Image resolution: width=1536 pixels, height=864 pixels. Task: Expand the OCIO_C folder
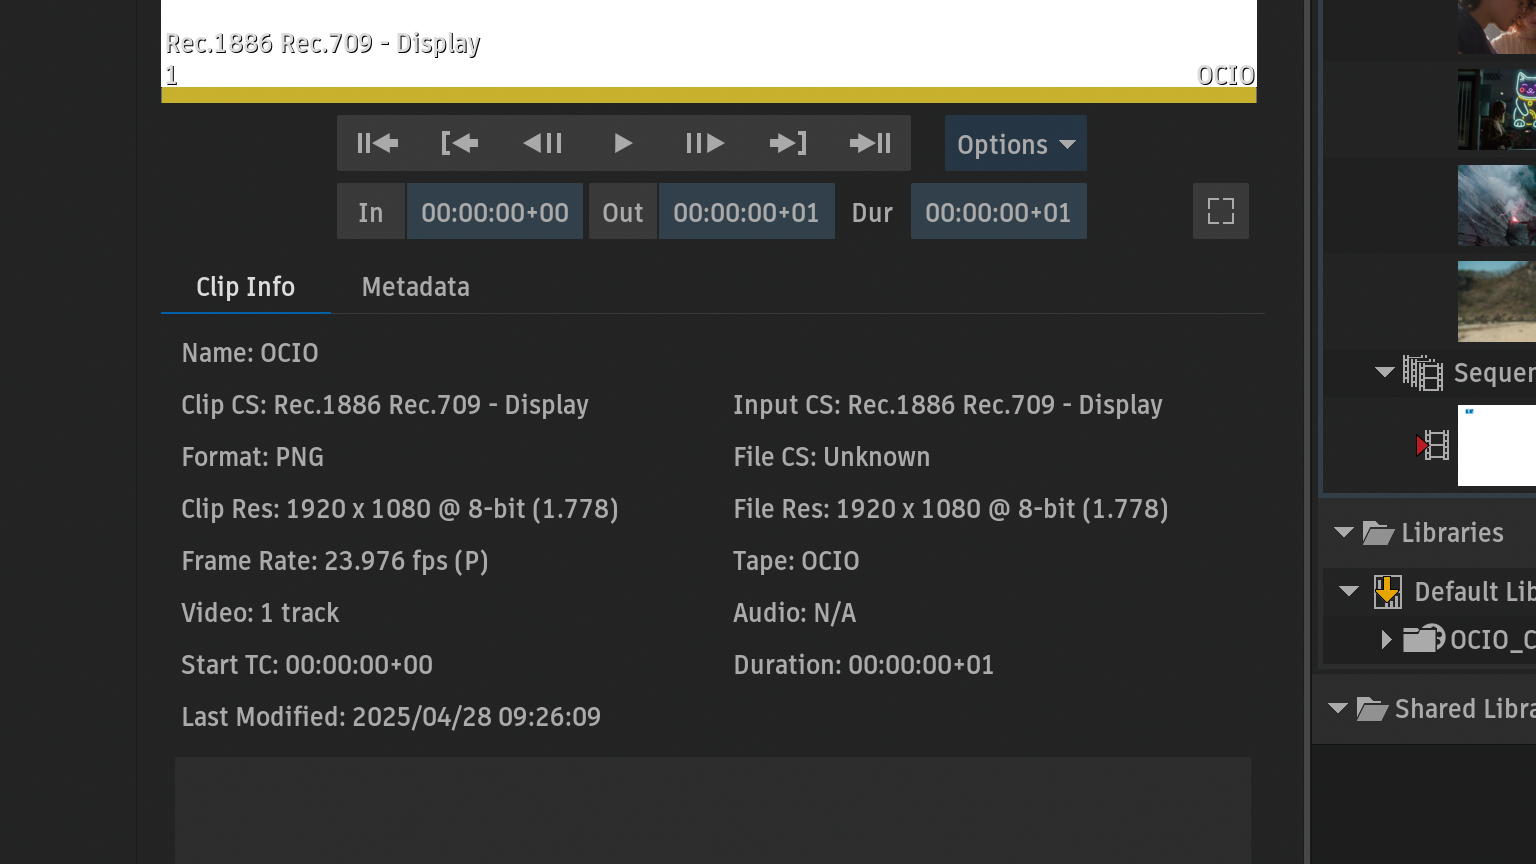1386,639
